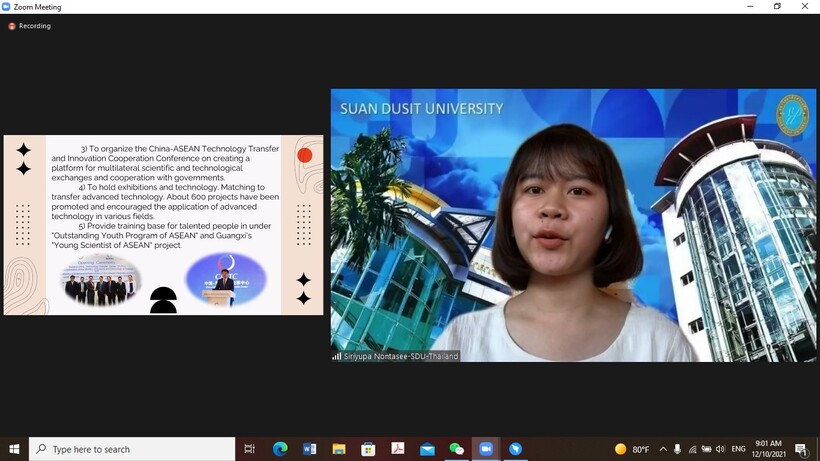Open network settings from the tray icon
Image resolution: width=820 pixels, height=461 pixels.
(x=692, y=449)
